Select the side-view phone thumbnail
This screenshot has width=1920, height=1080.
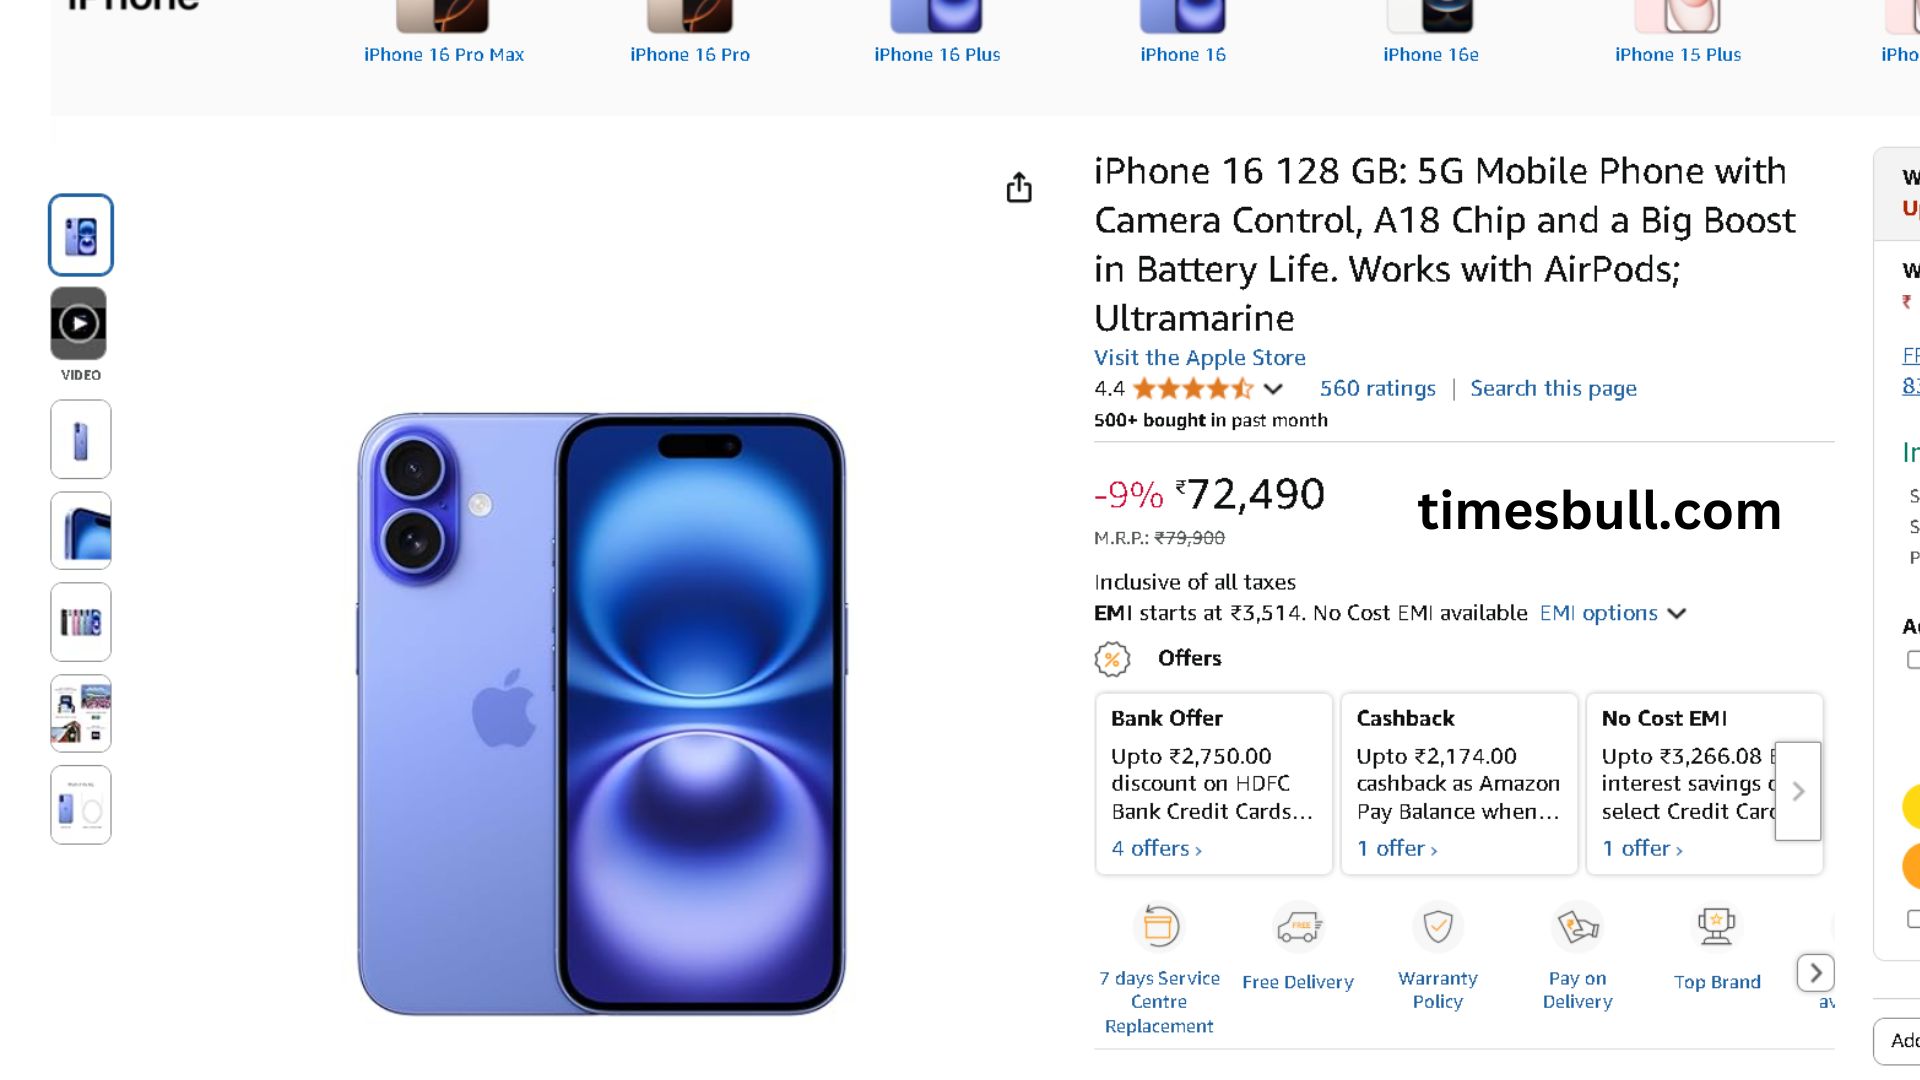81,440
